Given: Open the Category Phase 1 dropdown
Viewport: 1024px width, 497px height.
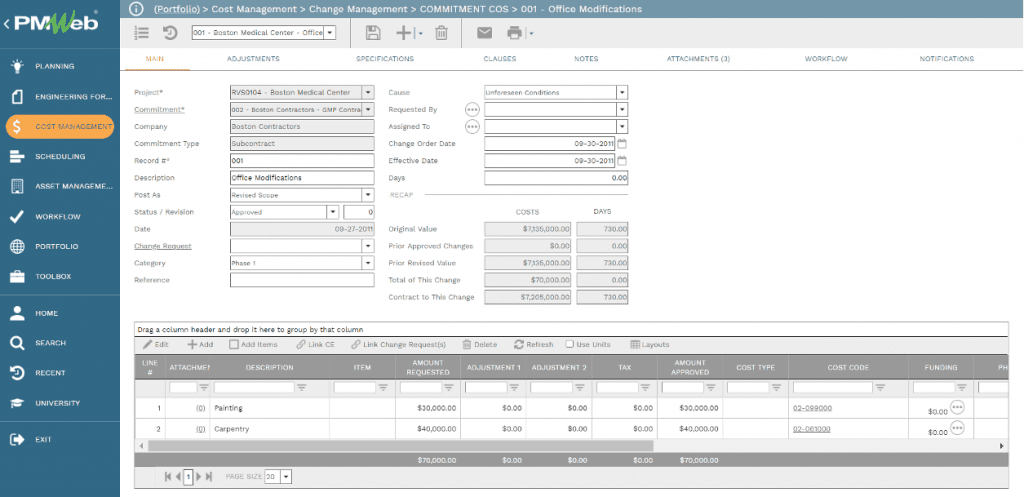Looking at the screenshot, I should tap(368, 263).
